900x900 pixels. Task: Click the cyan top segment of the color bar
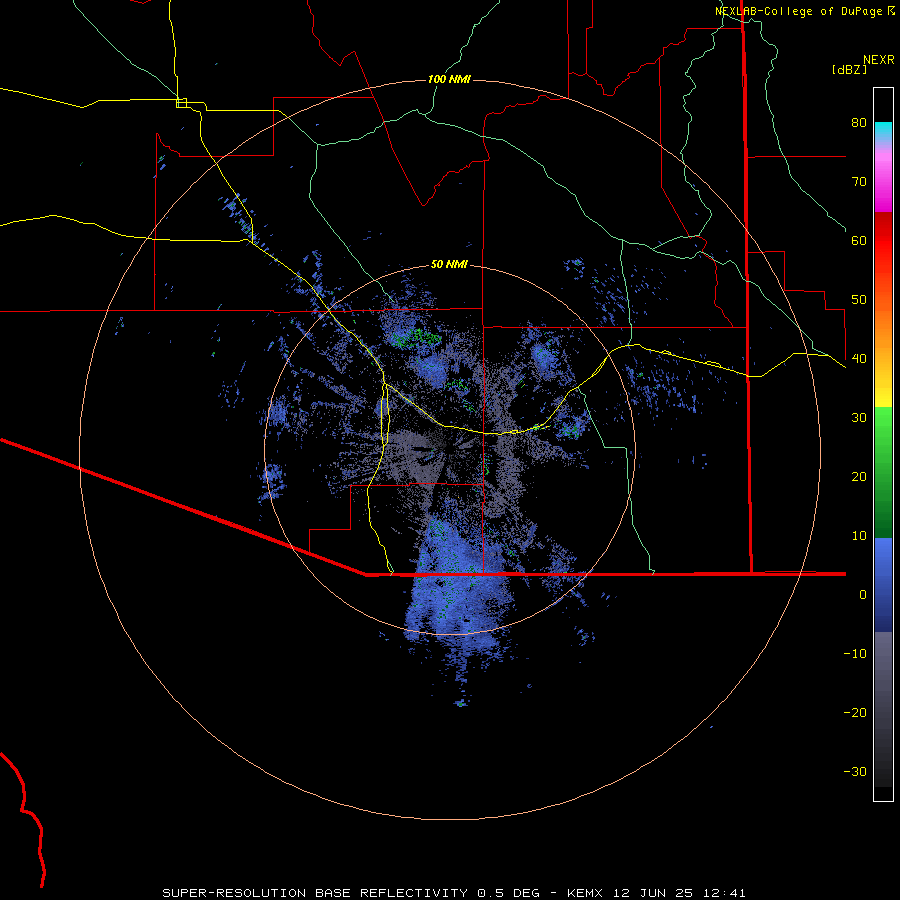(x=883, y=133)
